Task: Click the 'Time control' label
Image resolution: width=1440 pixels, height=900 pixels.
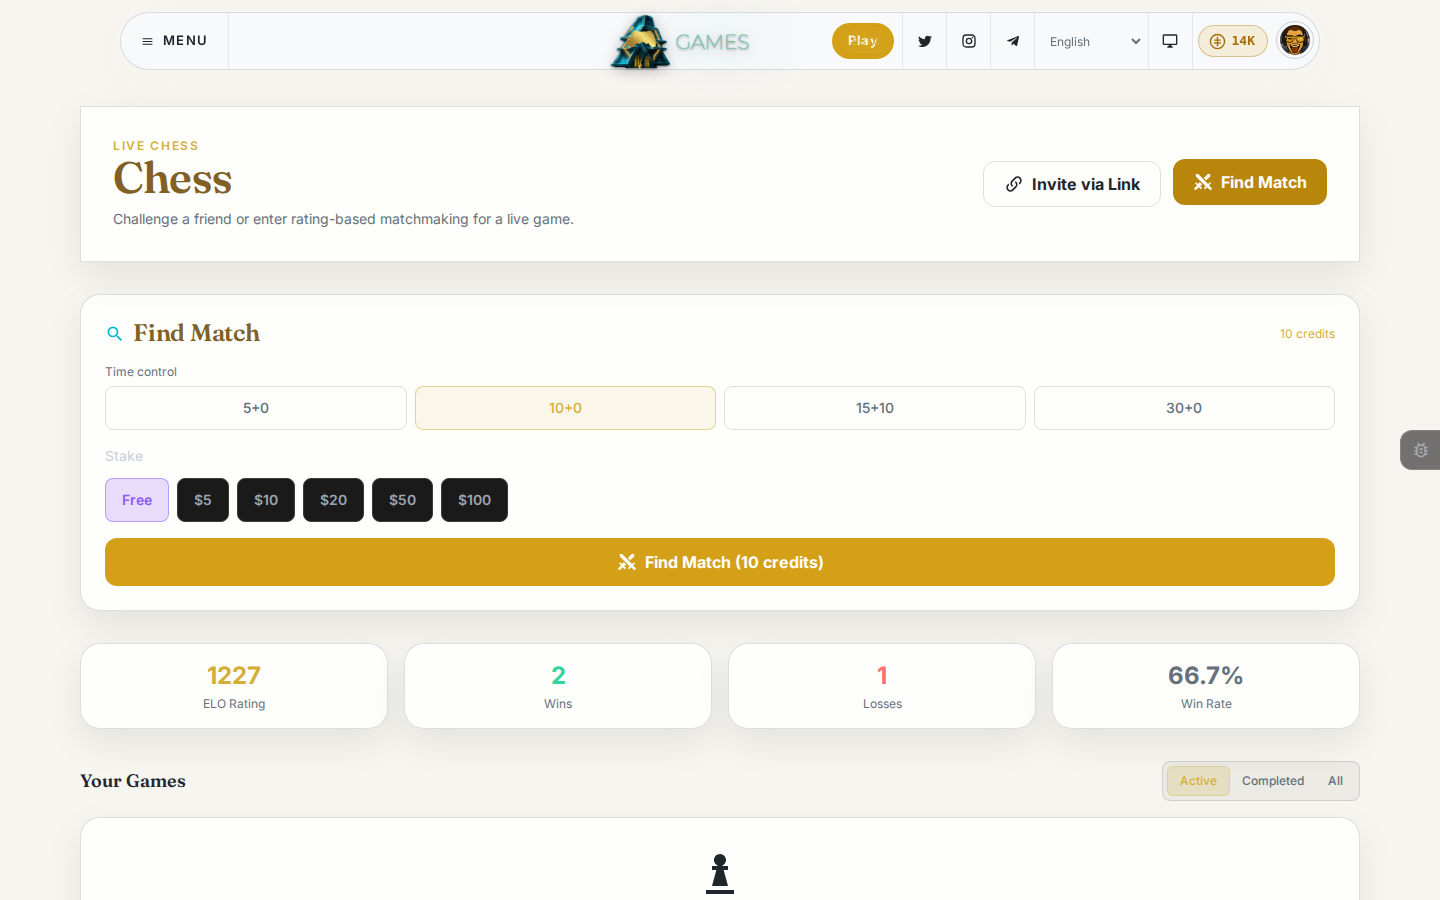Action: [141, 372]
